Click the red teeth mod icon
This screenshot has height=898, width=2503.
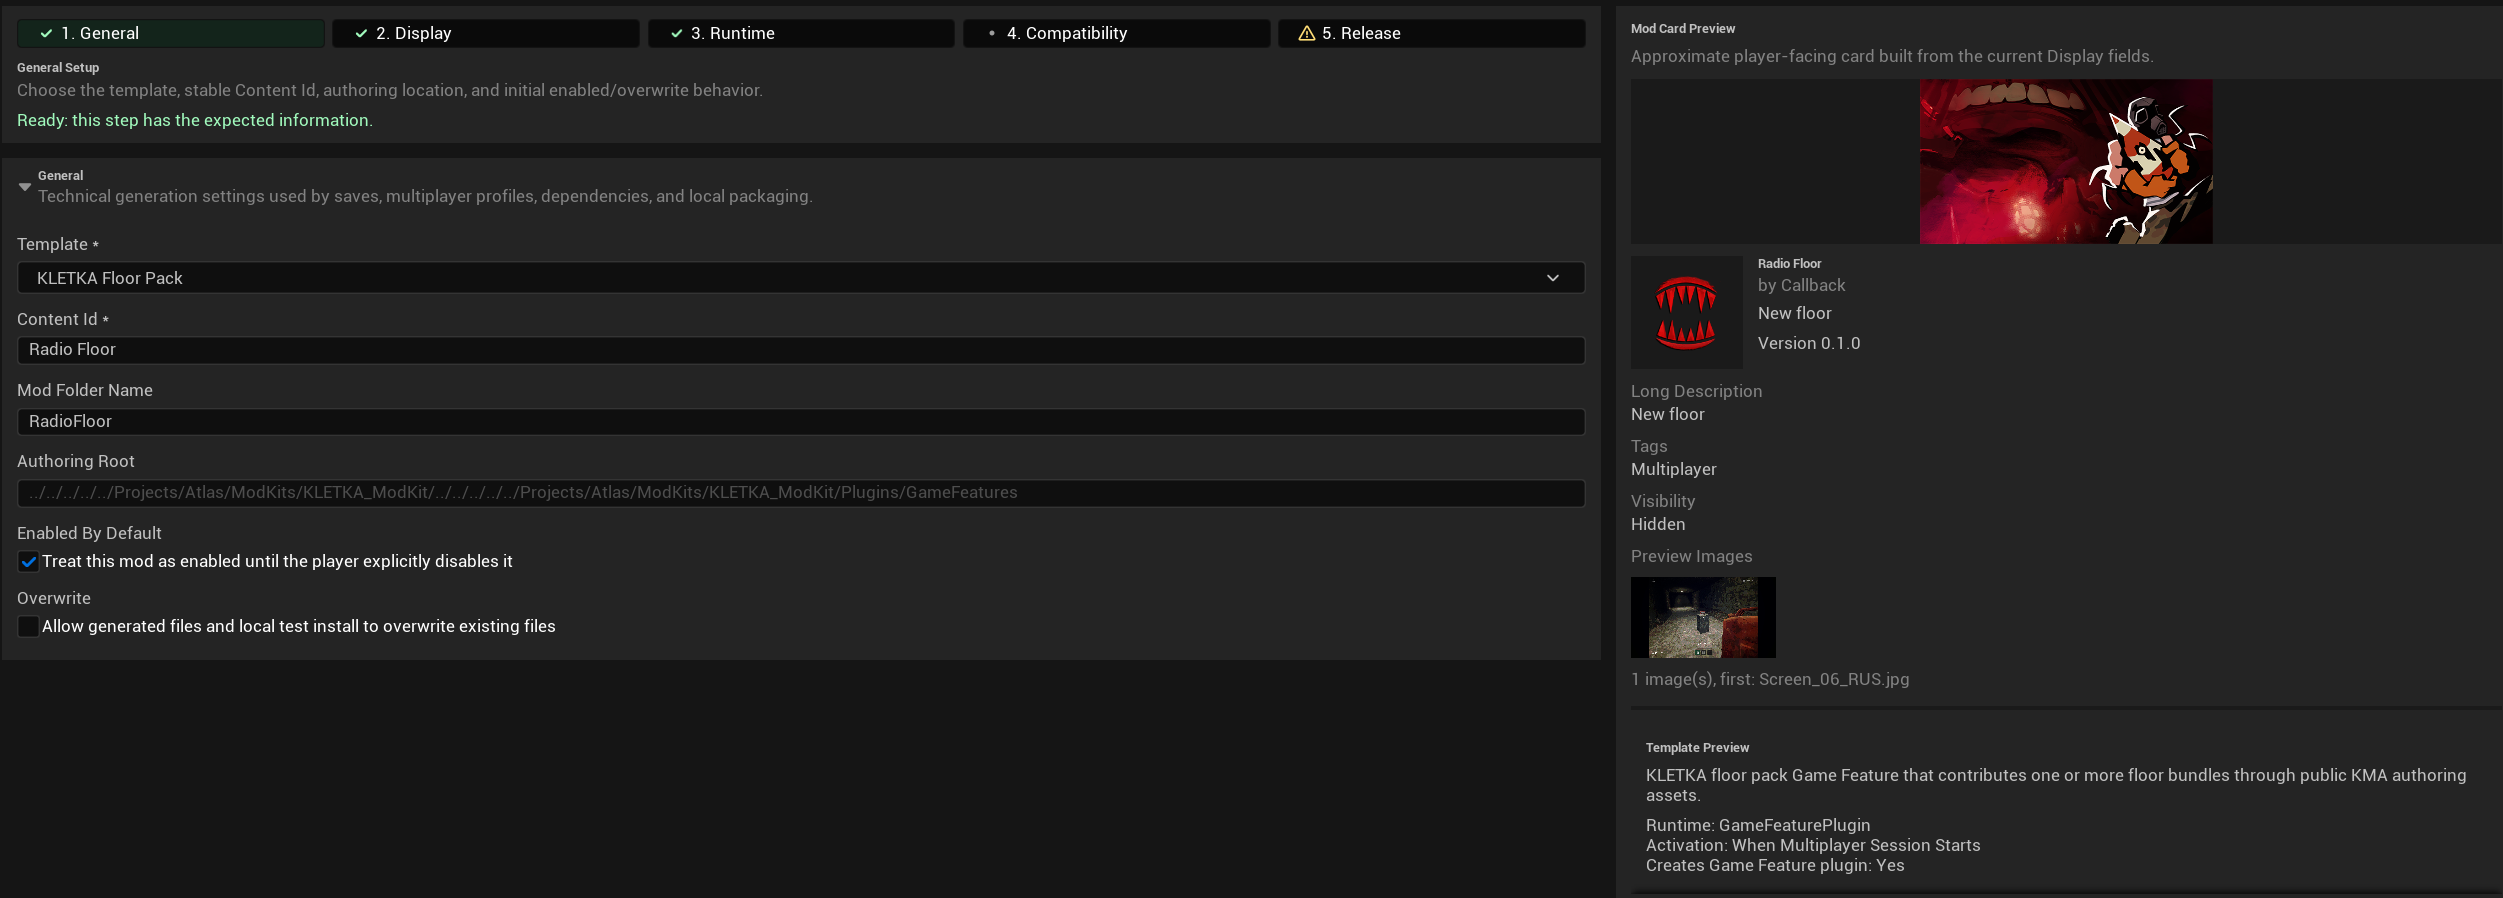coord(1686,312)
